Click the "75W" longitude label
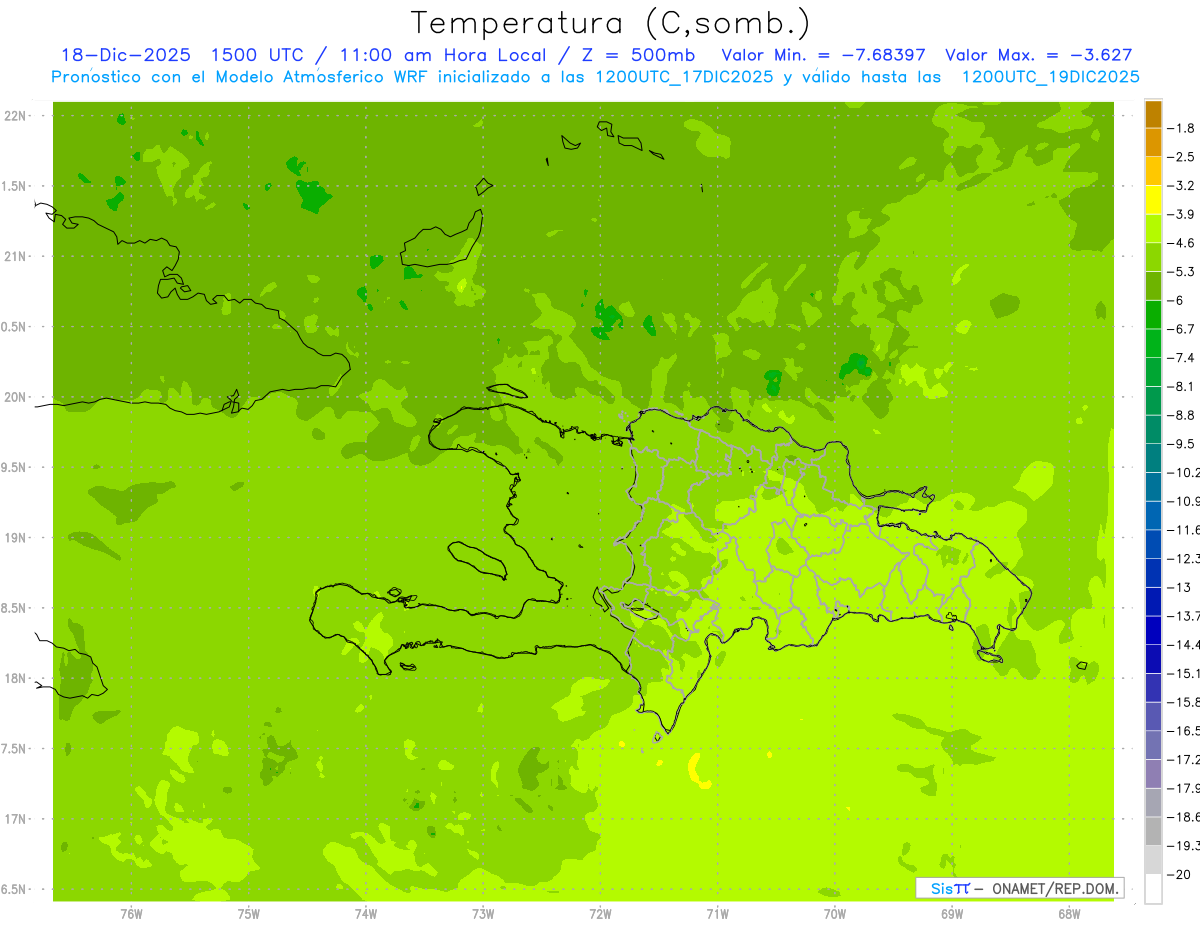Screen dimensions: 1200x927 (x=249, y=914)
